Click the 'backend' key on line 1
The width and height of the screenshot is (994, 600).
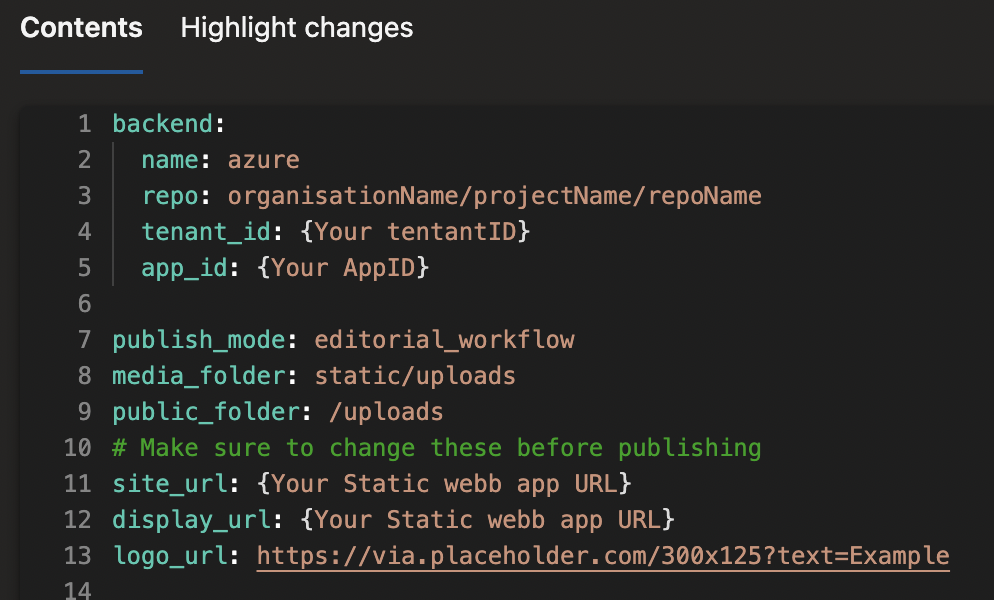coord(162,124)
